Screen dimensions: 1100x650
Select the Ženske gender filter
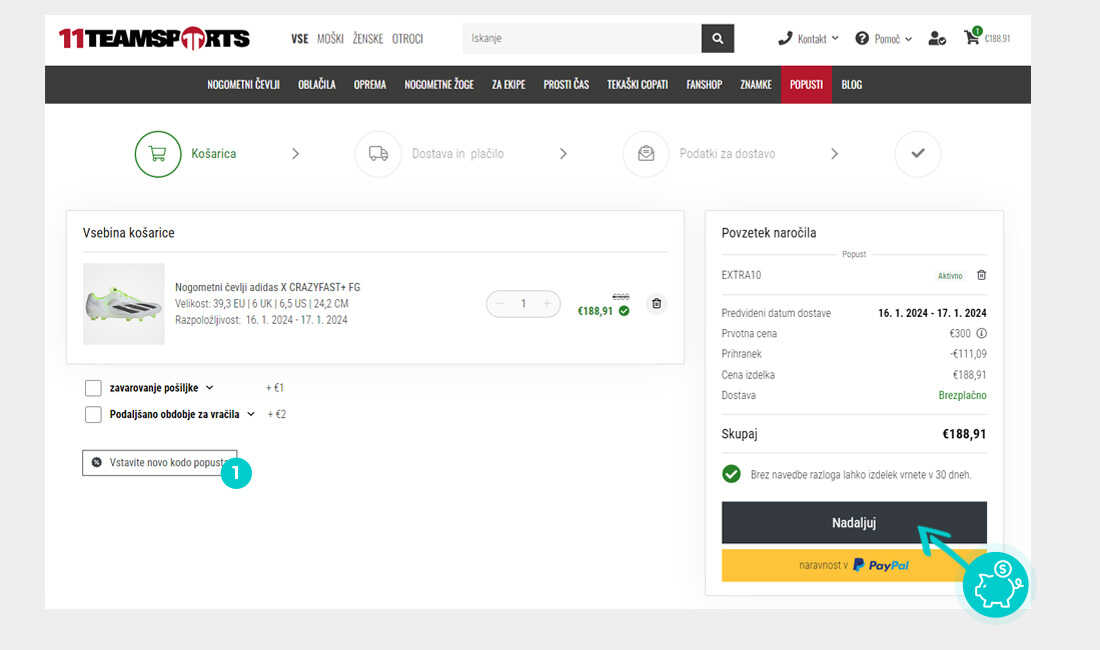tap(368, 39)
